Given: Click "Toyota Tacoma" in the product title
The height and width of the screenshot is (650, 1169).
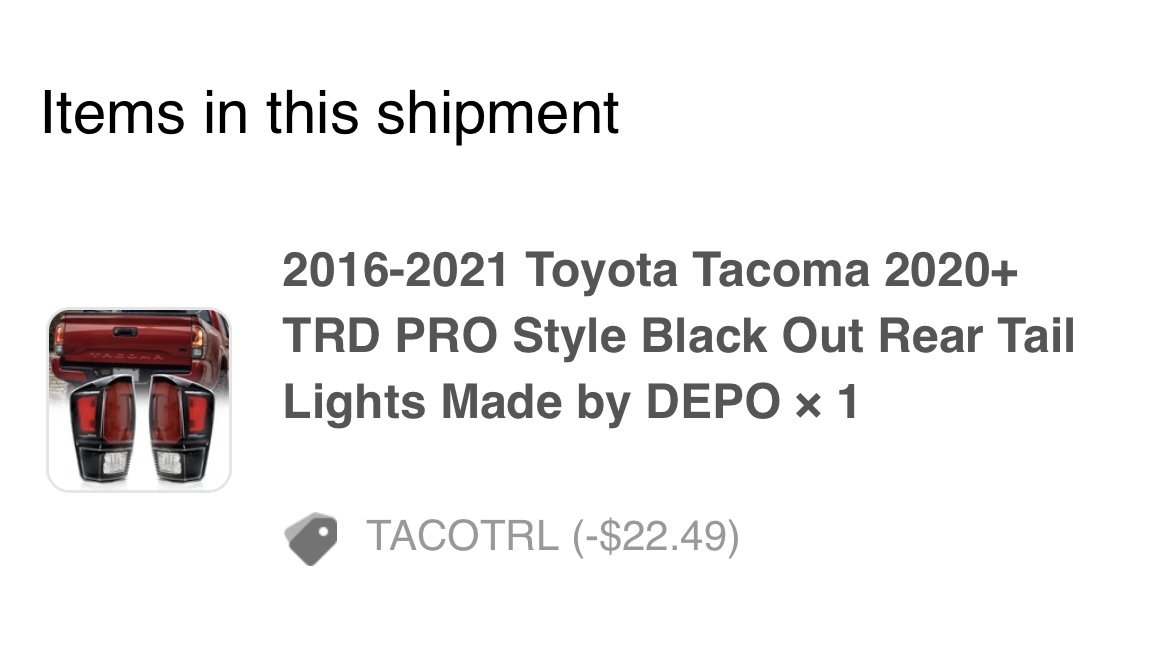Looking at the screenshot, I should pyautogui.click(x=698, y=270).
